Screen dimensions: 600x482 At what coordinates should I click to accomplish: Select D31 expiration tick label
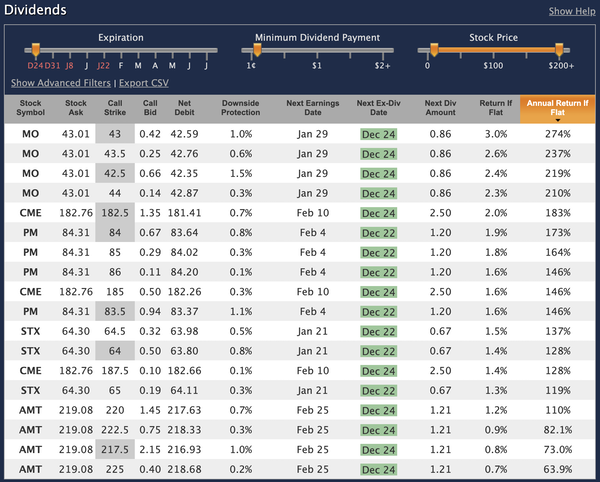[x=52, y=66]
